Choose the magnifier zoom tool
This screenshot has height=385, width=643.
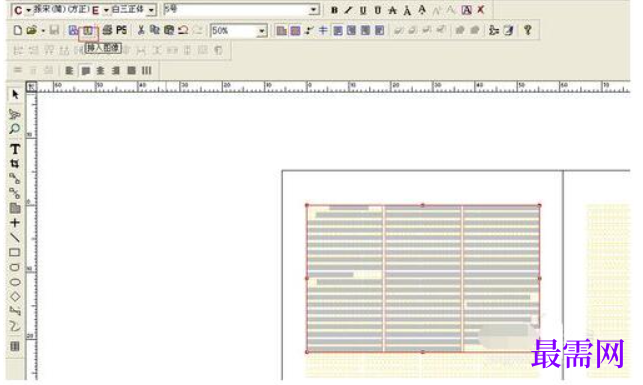coord(15,129)
